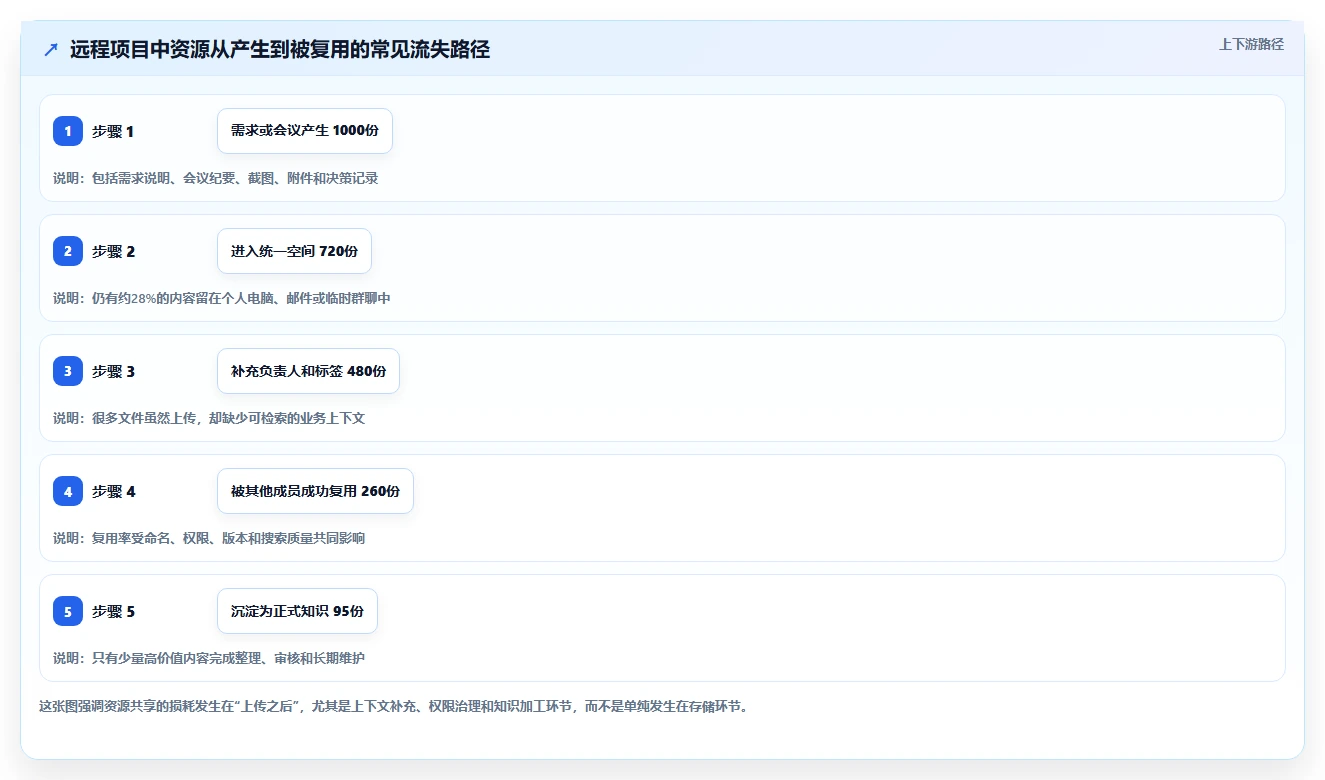Select the 被其他成员成功复用 260份 box
Image resolution: width=1325 pixels, height=780 pixels.
[315, 491]
